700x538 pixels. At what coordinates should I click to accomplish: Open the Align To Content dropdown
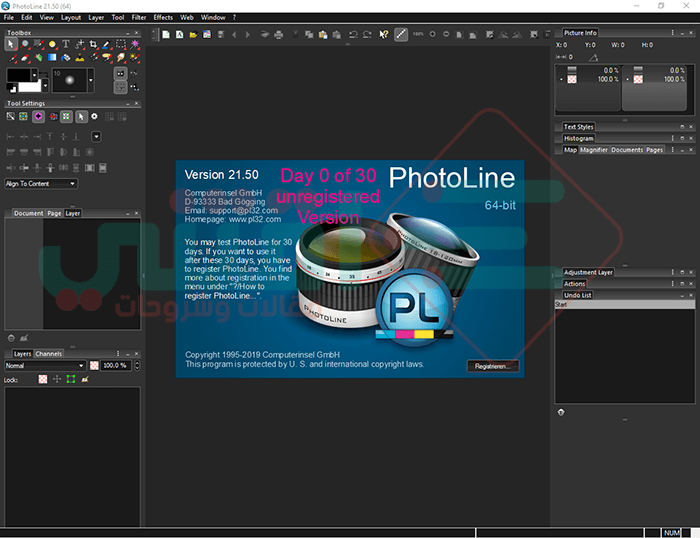click(x=41, y=184)
